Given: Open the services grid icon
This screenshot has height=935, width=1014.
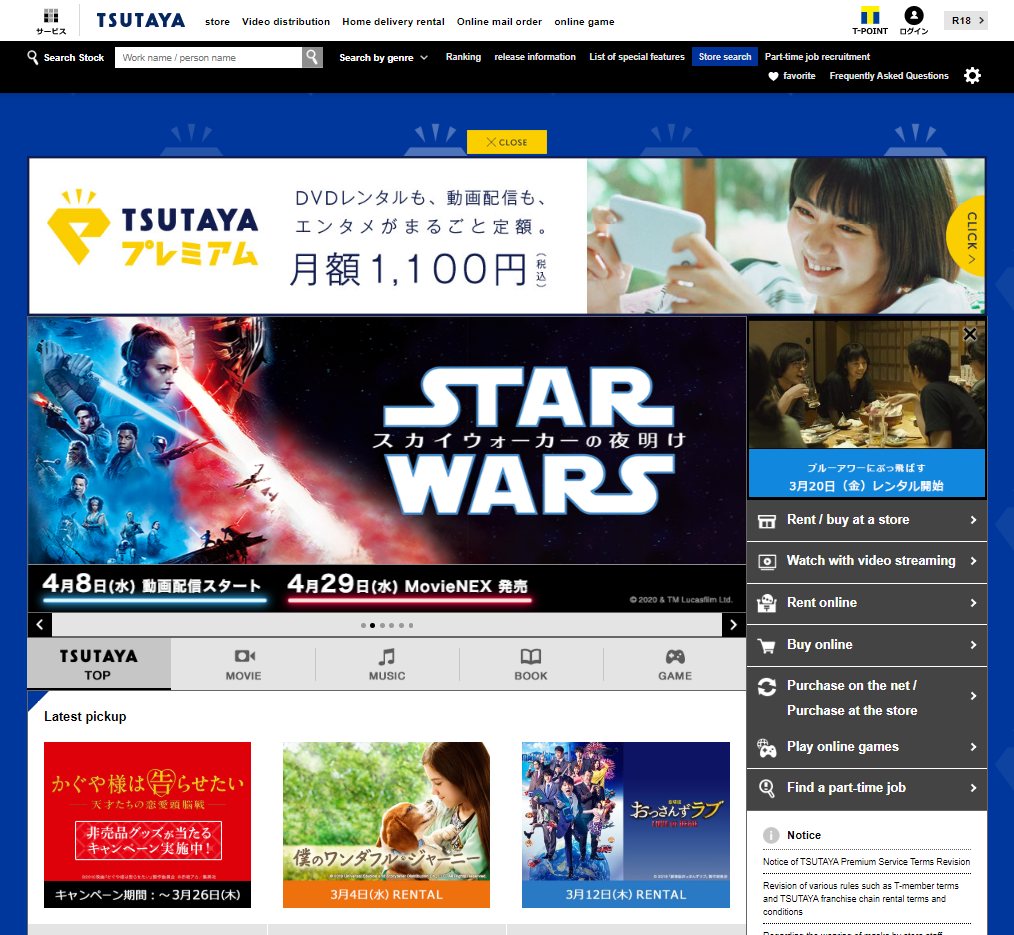Looking at the screenshot, I should 51,21.
